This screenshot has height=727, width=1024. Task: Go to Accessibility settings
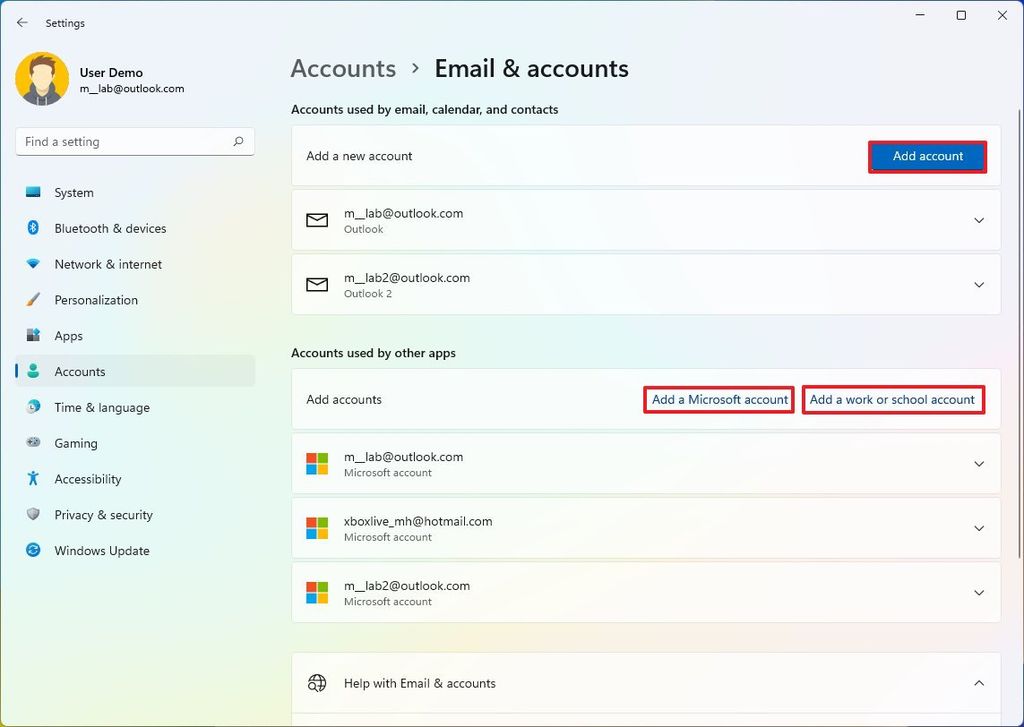pyautogui.click(x=135, y=479)
